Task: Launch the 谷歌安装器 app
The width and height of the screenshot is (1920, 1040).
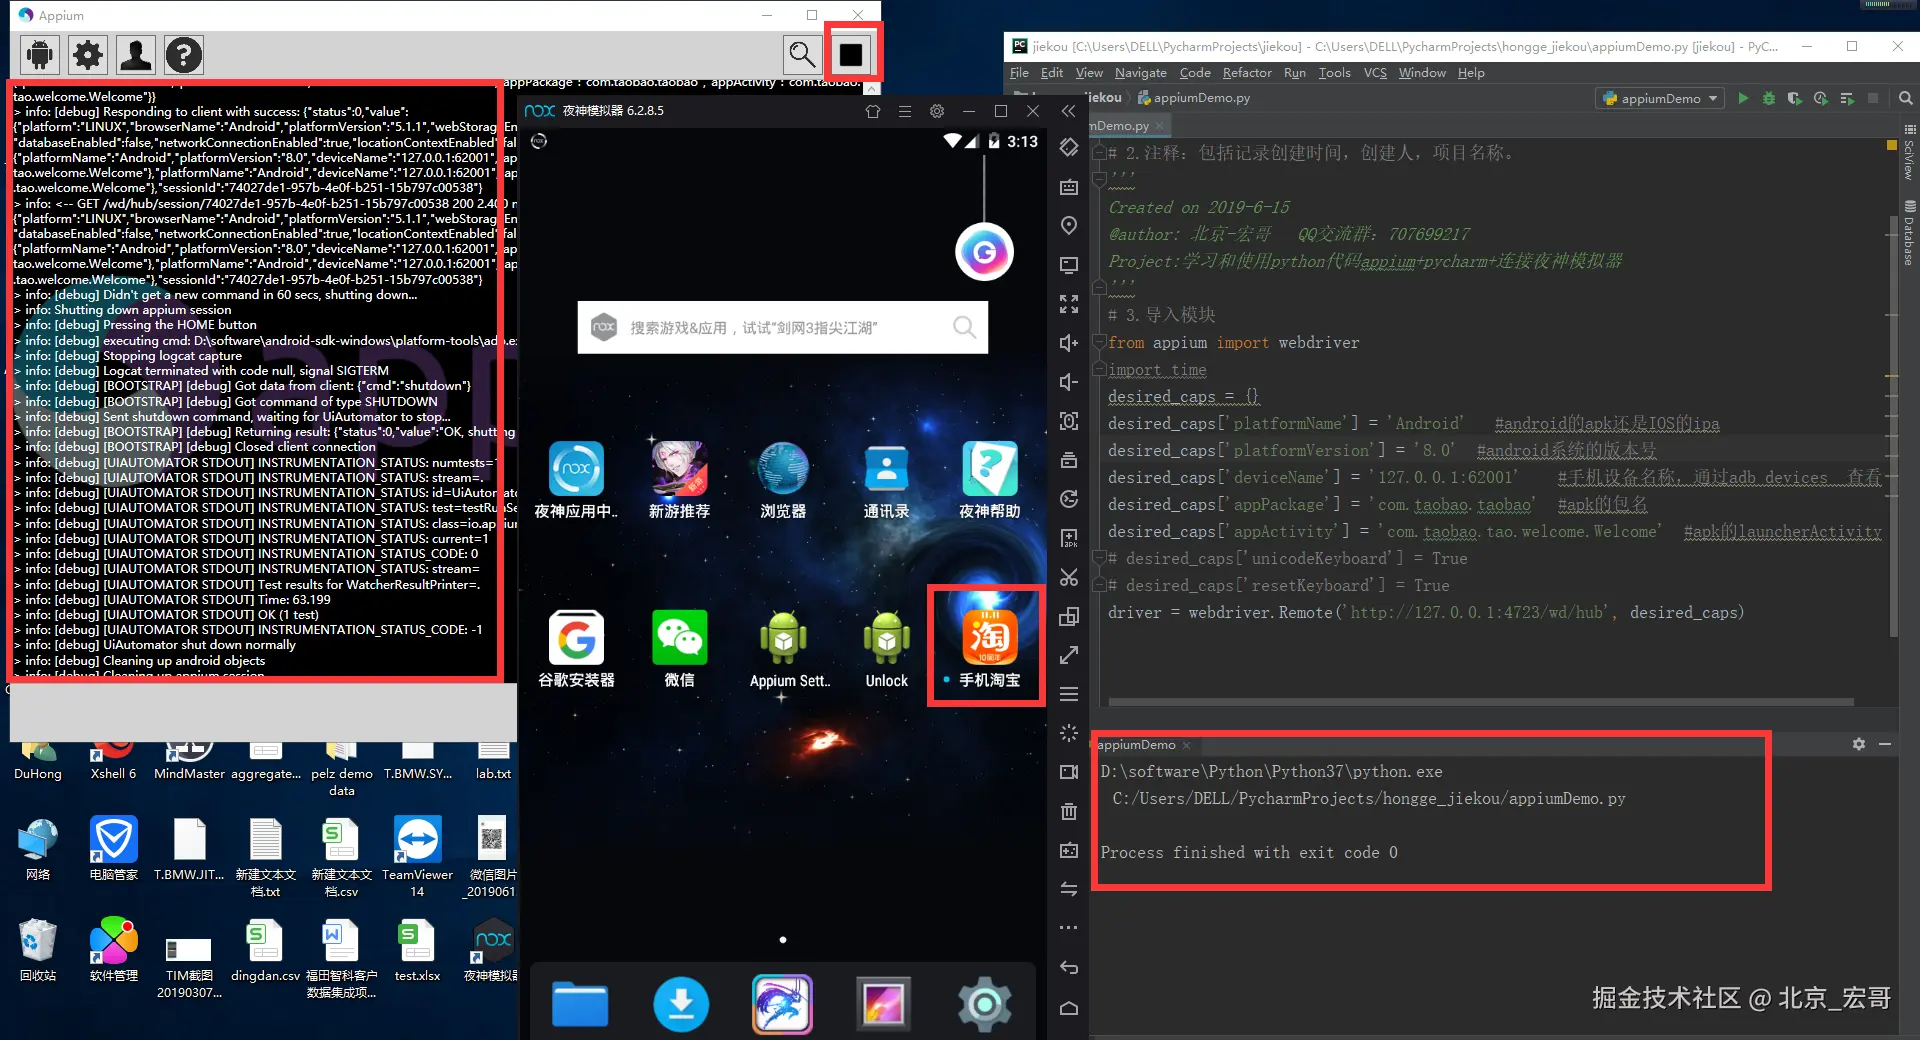Action: click(x=576, y=649)
